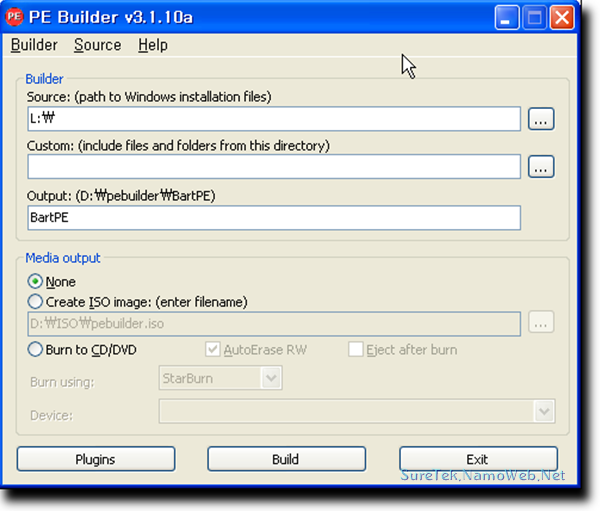Click the 'Media output' group title
600x511 pixels.
[x=63, y=258]
